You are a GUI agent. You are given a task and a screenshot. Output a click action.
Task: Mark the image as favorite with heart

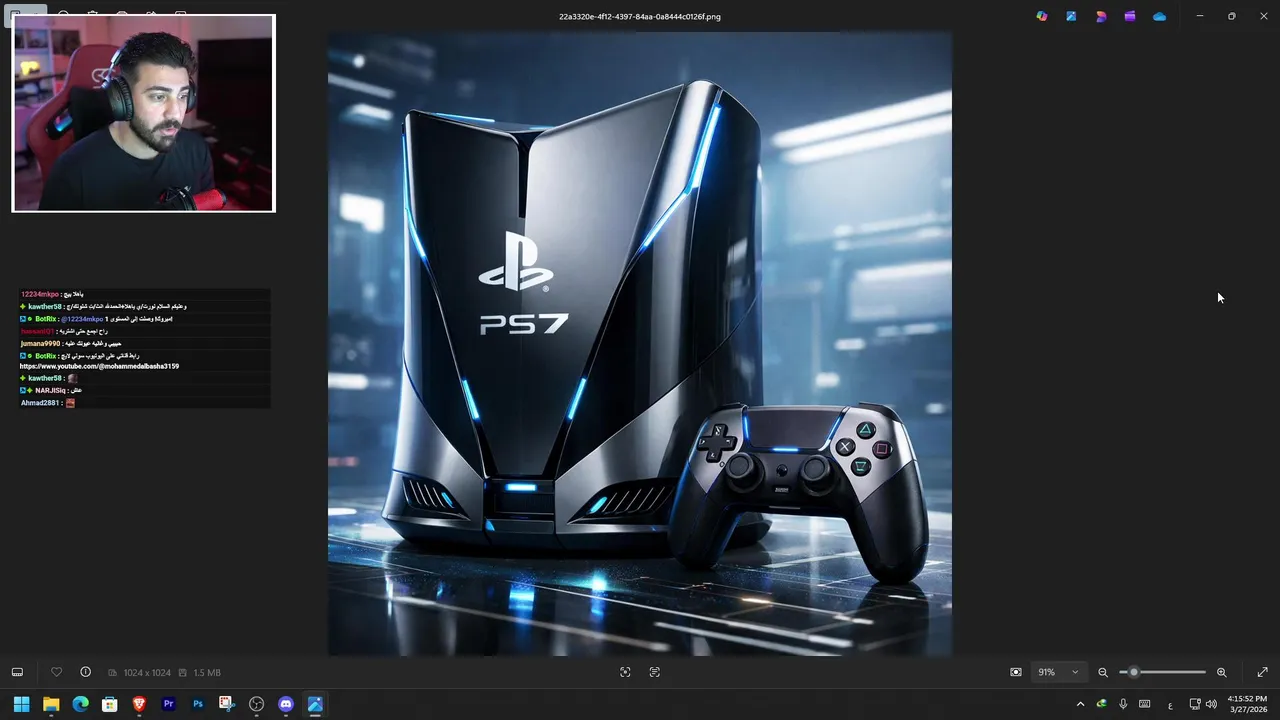pos(56,672)
